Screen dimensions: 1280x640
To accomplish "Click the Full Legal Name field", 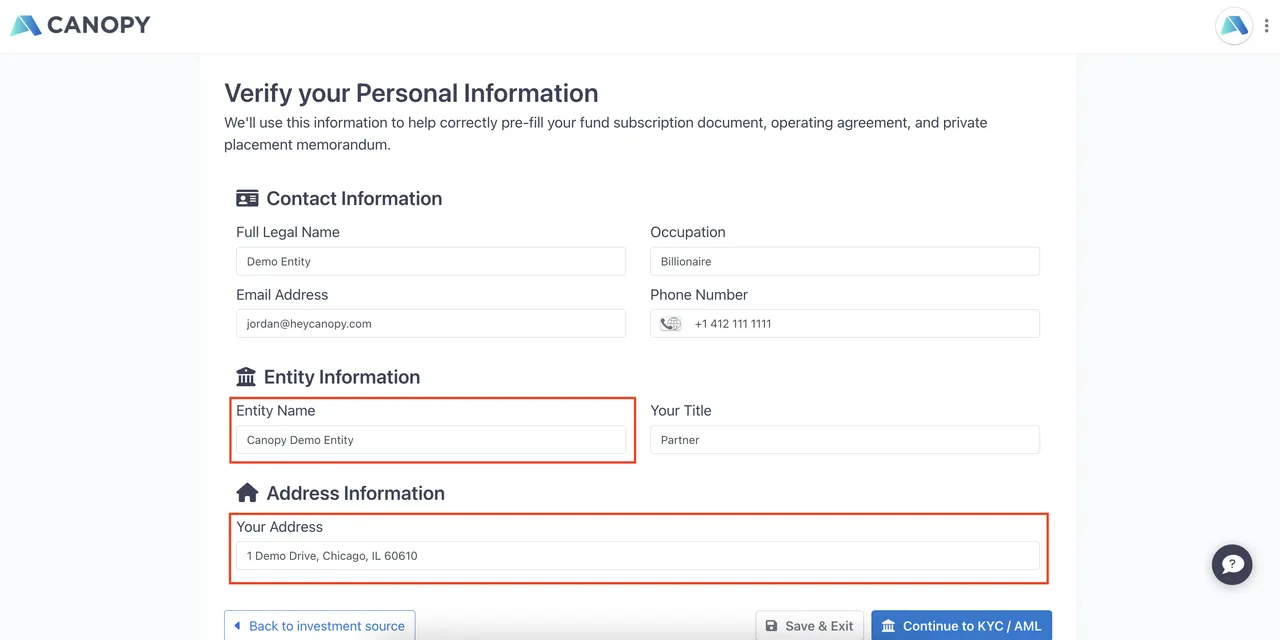I will tap(431, 261).
